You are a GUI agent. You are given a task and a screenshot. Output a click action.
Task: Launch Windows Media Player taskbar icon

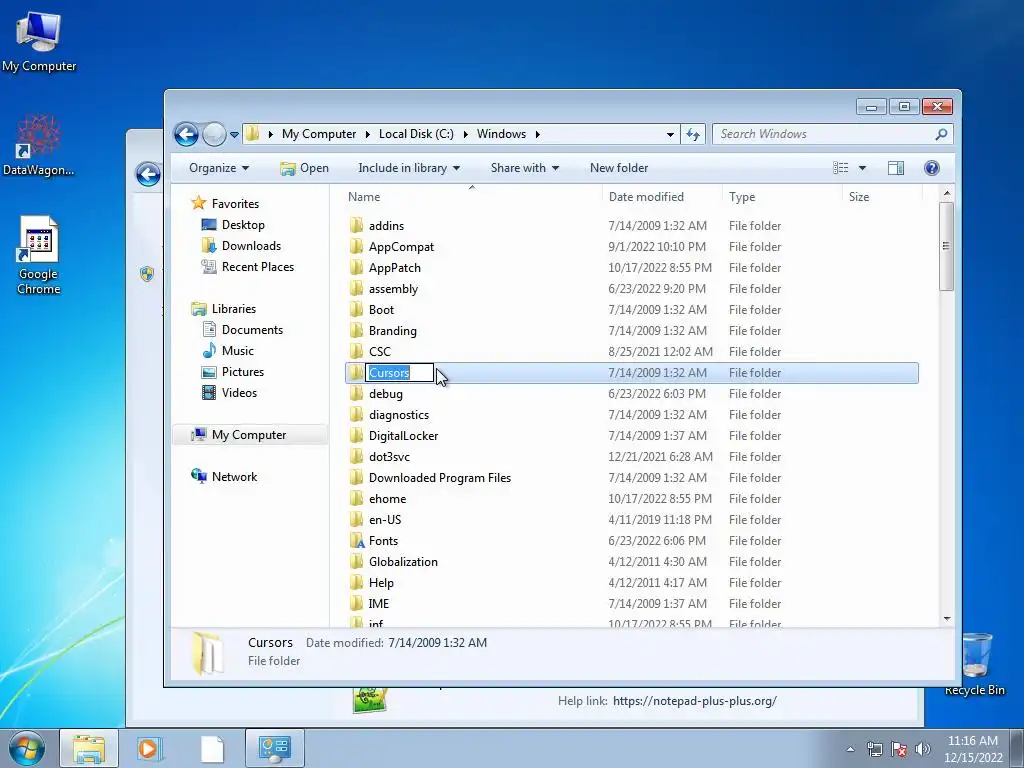[150, 748]
